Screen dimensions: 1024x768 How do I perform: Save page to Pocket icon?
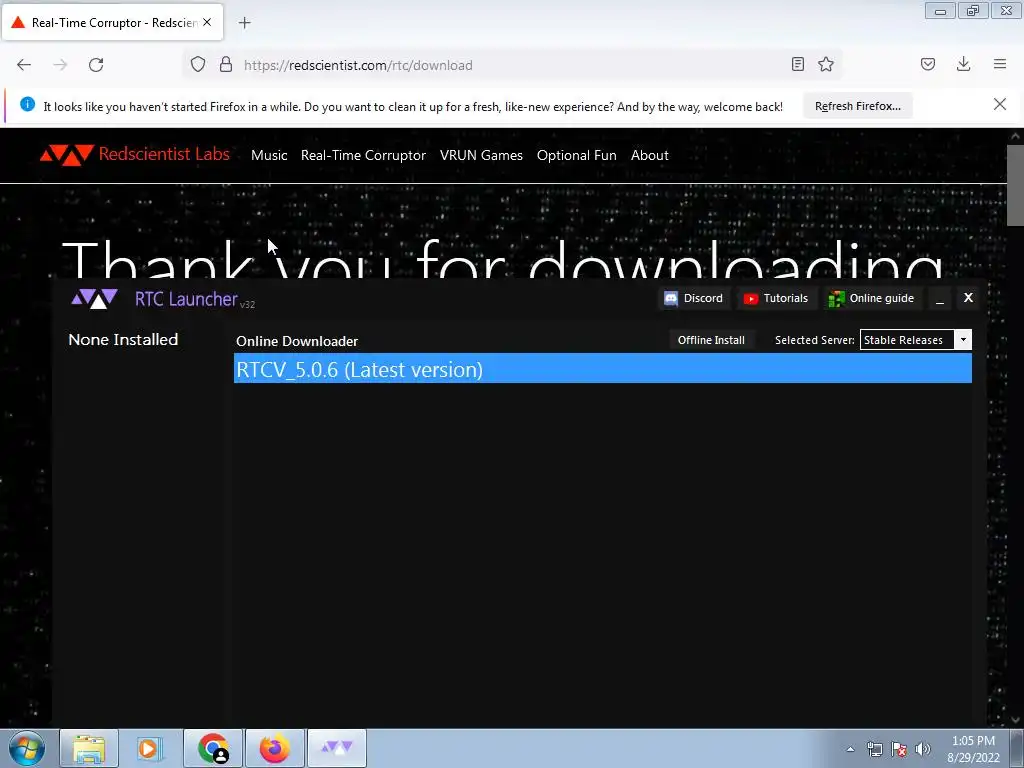coord(928,64)
